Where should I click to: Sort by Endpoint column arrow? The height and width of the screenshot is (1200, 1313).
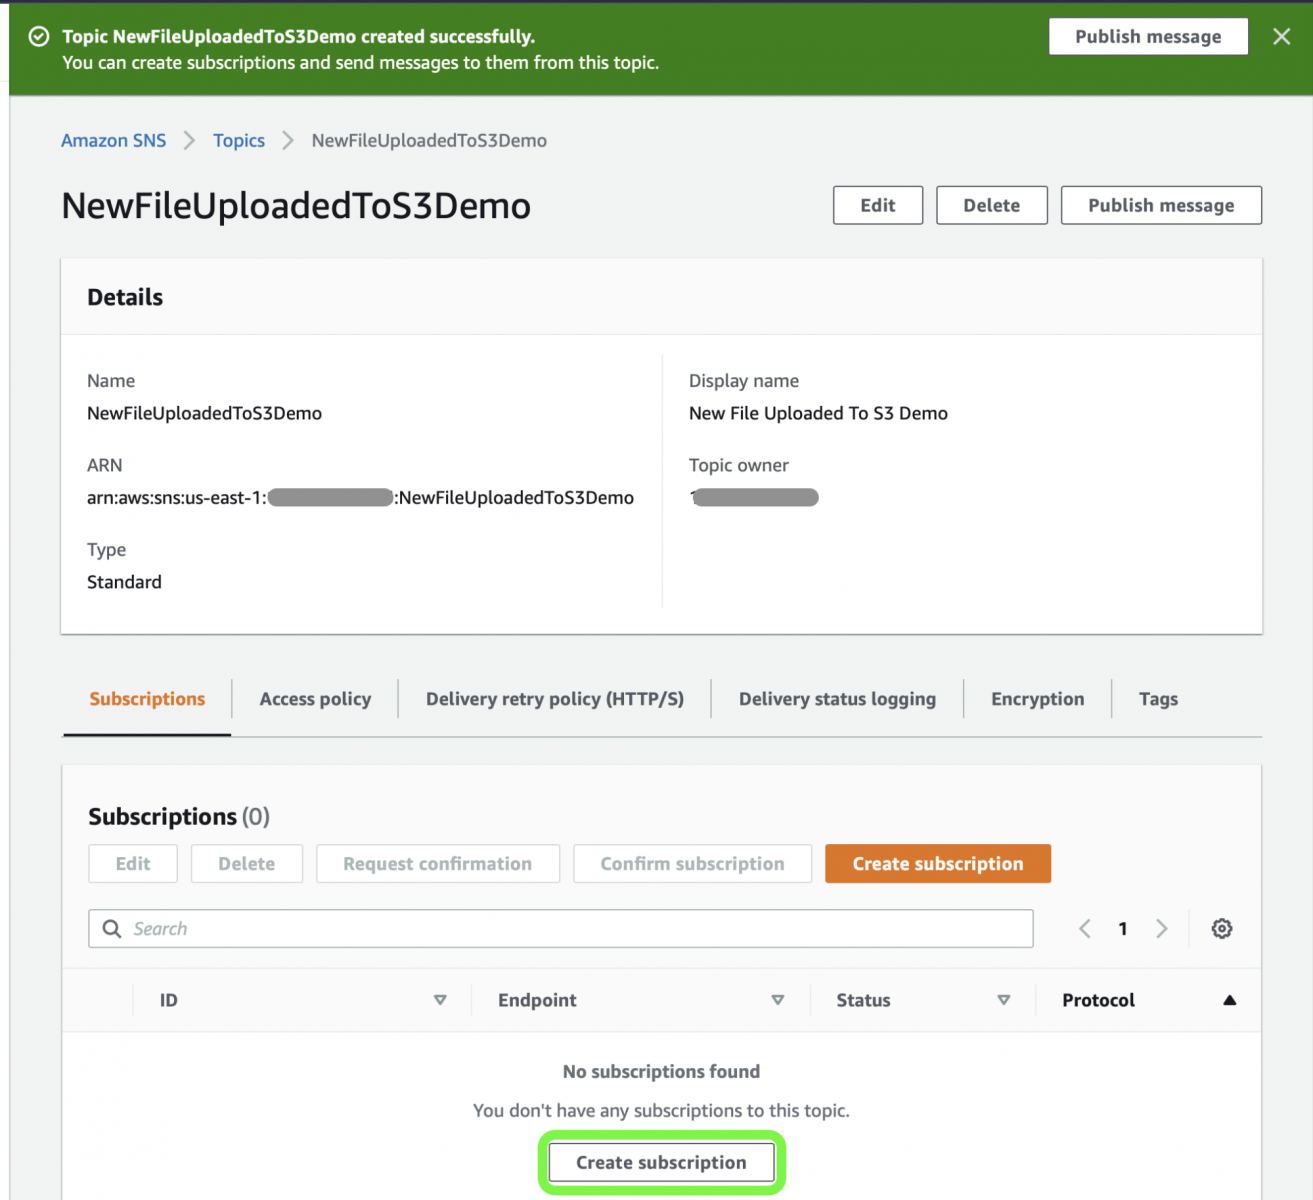click(x=778, y=1000)
